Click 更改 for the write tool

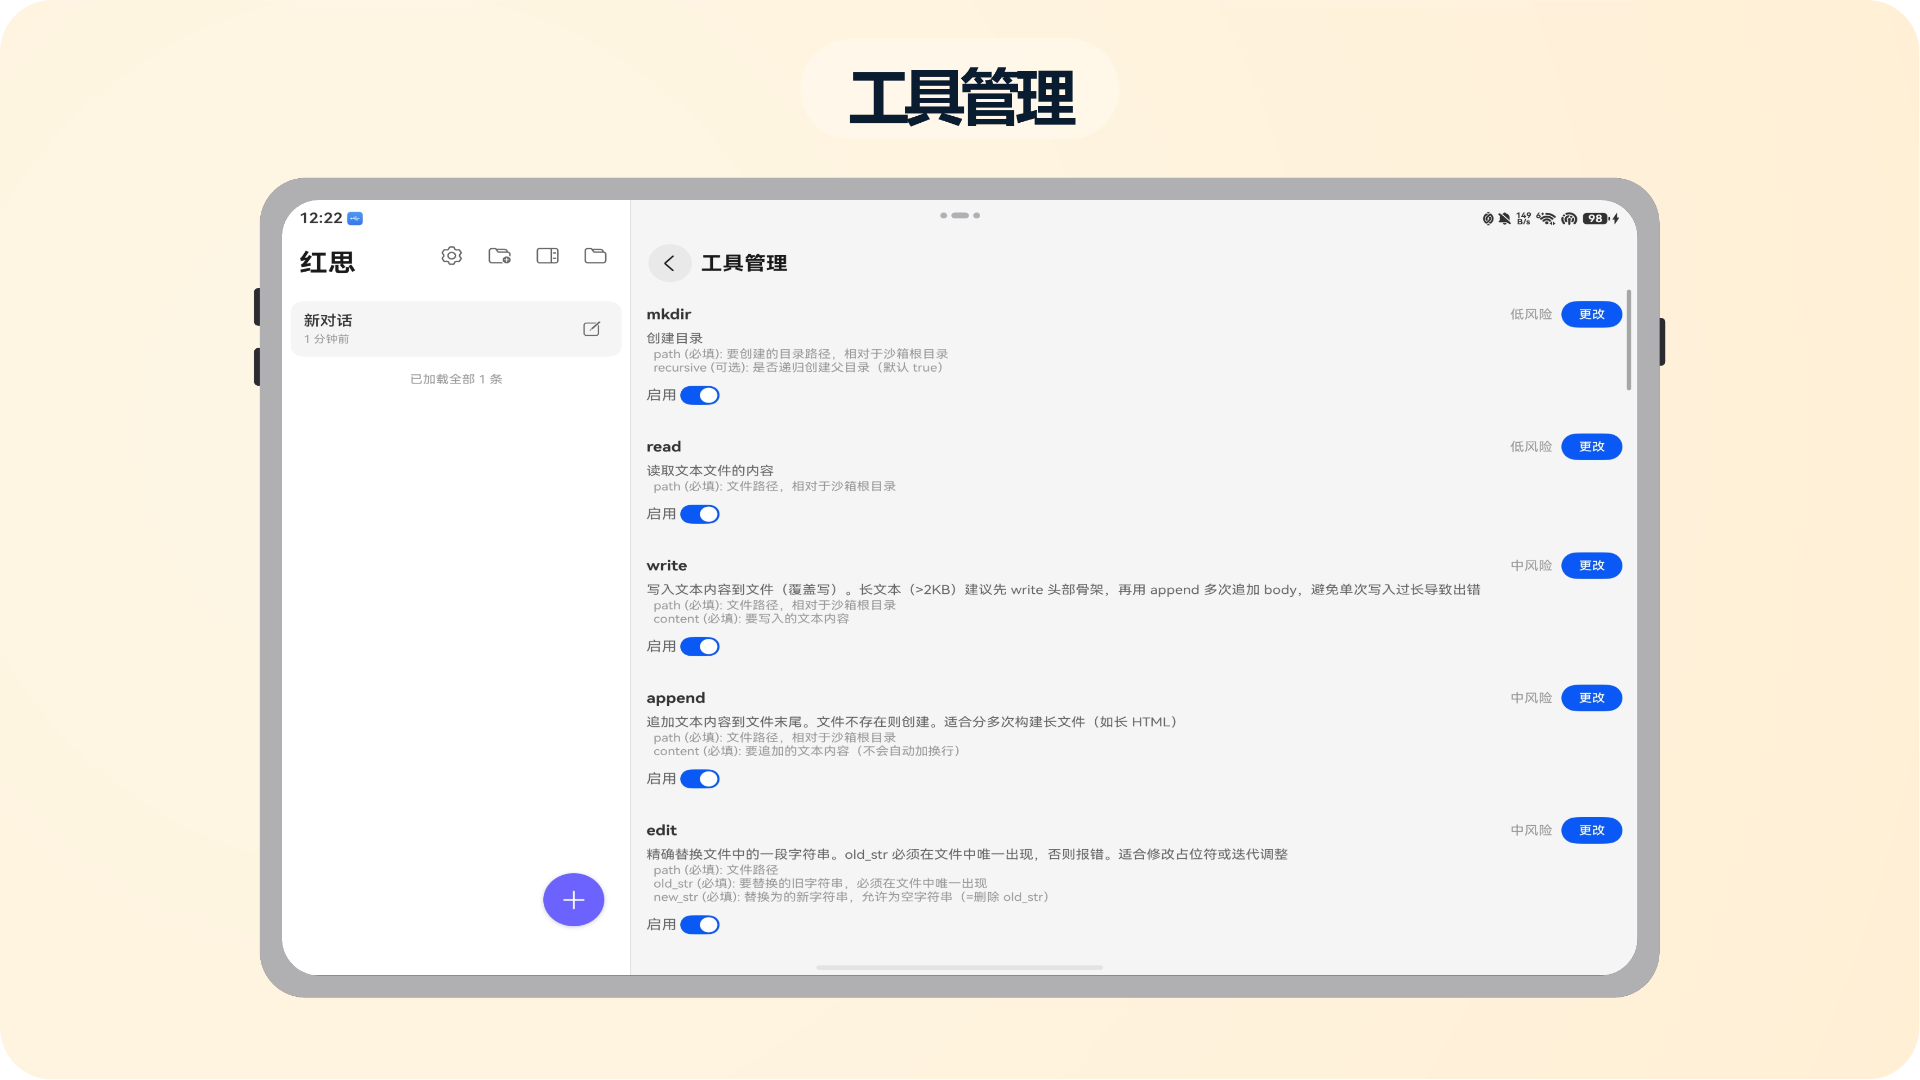point(1592,566)
